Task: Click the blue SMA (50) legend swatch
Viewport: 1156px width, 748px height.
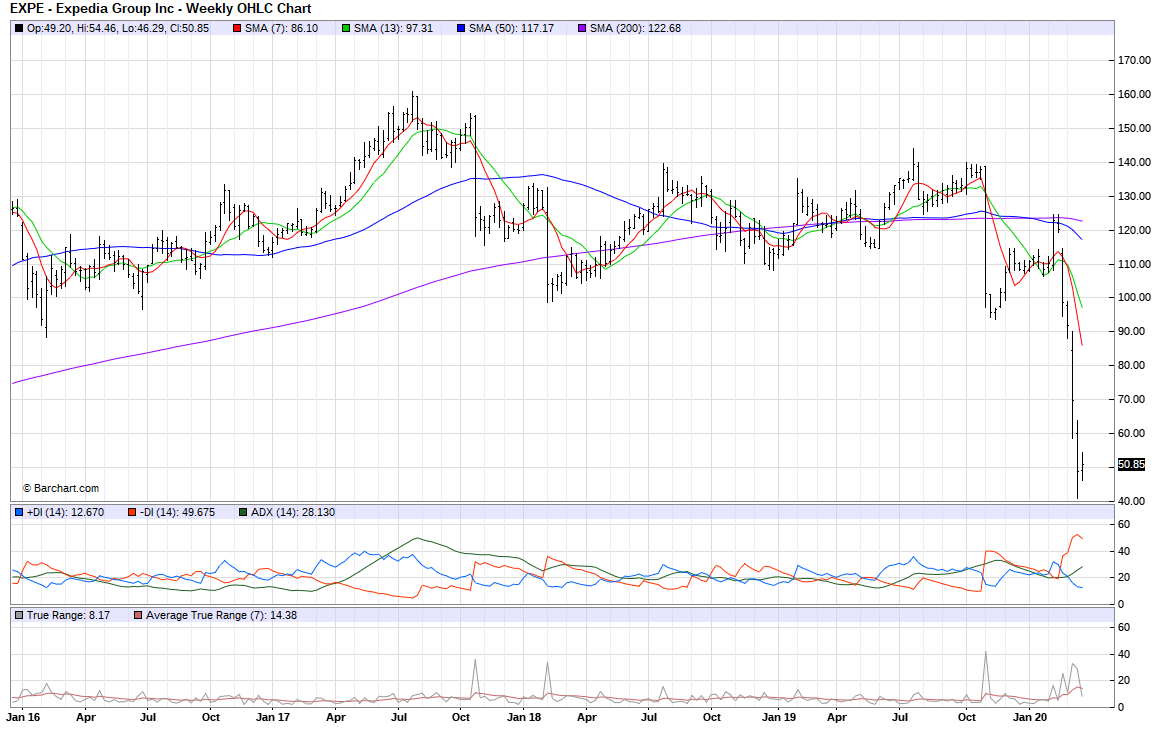Action: [463, 28]
